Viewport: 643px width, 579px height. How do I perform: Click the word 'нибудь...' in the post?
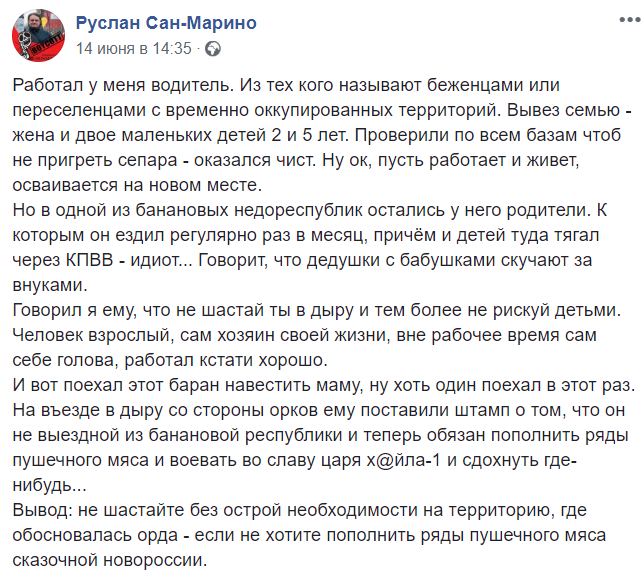[49, 485]
